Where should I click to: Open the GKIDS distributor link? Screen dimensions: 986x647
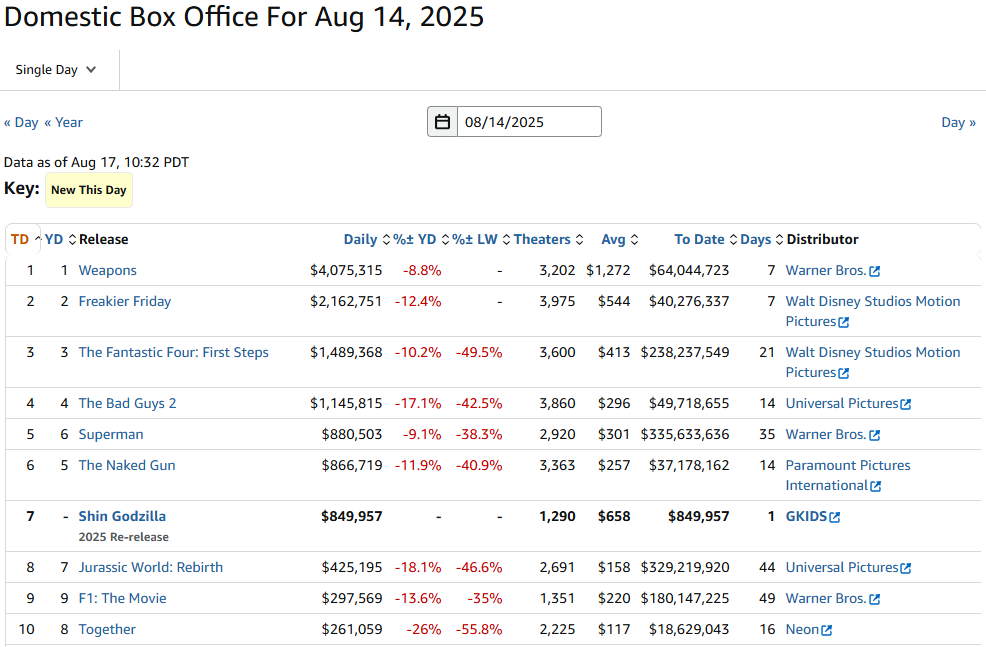[x=806, y=516]
